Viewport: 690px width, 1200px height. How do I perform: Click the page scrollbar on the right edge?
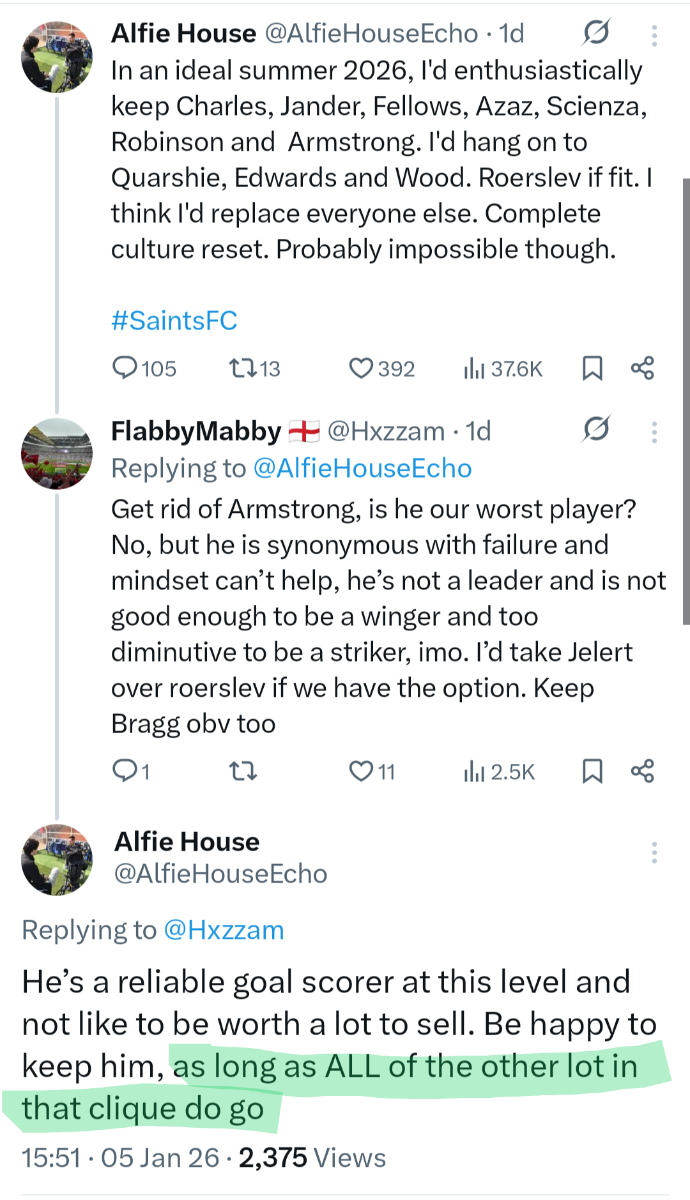click(x=685, y=400)
